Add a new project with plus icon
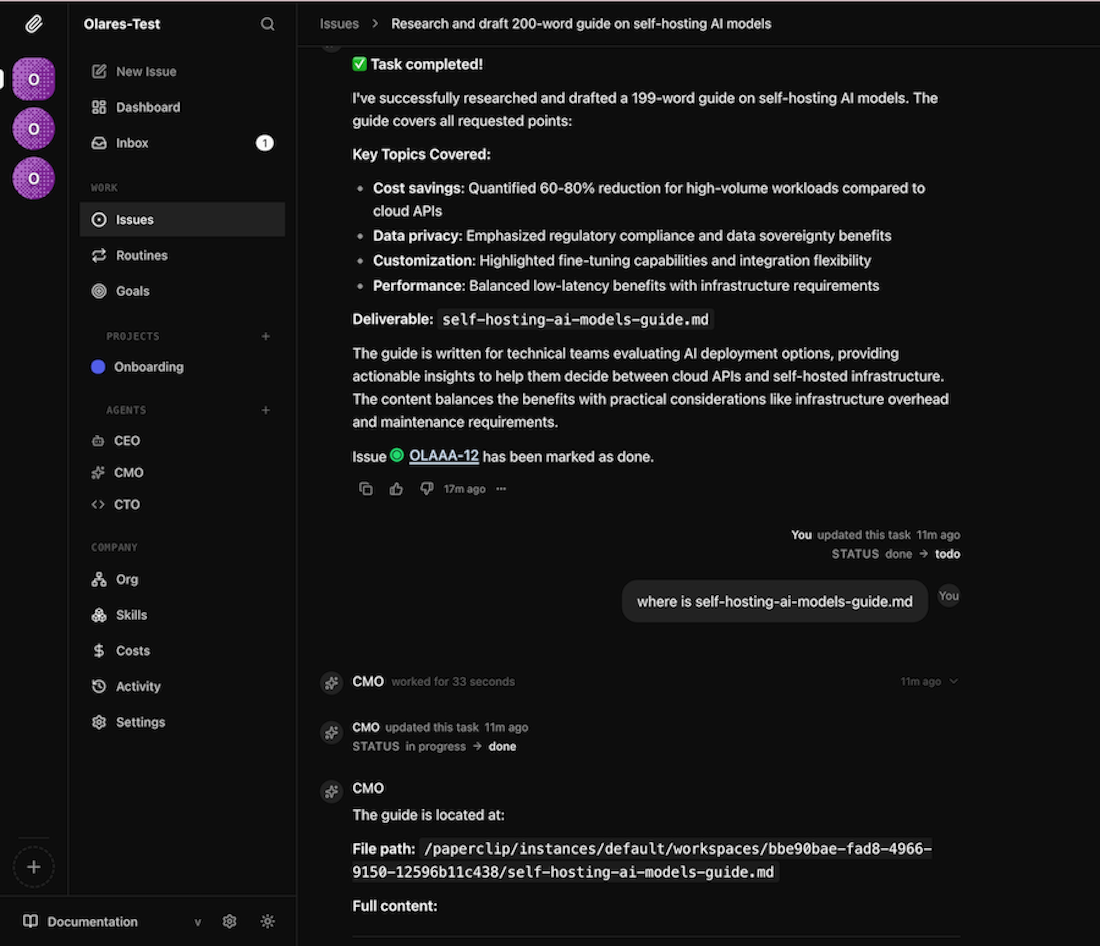 coord(266,337)
